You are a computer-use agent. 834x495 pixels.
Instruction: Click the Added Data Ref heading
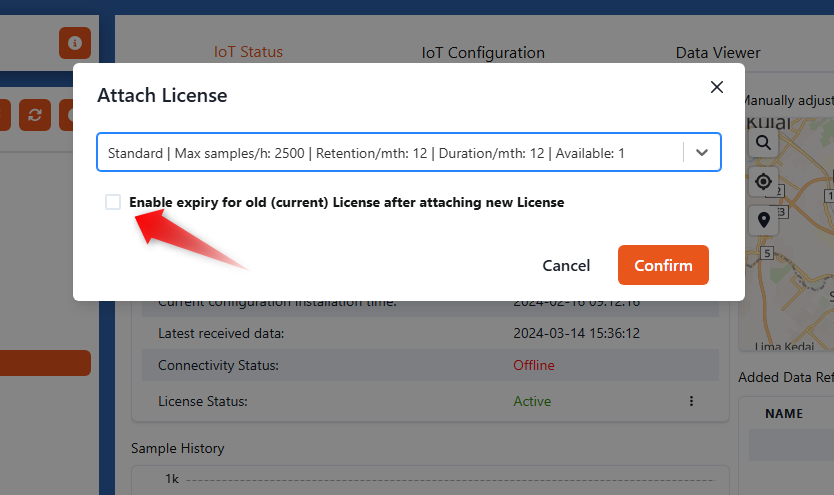click(x=786, y=377)
